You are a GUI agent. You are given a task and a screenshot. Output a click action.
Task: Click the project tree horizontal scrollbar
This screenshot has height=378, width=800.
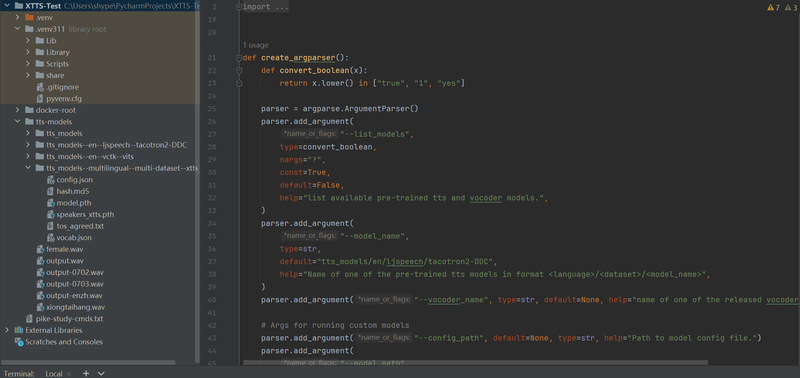(x=88, y=363)
